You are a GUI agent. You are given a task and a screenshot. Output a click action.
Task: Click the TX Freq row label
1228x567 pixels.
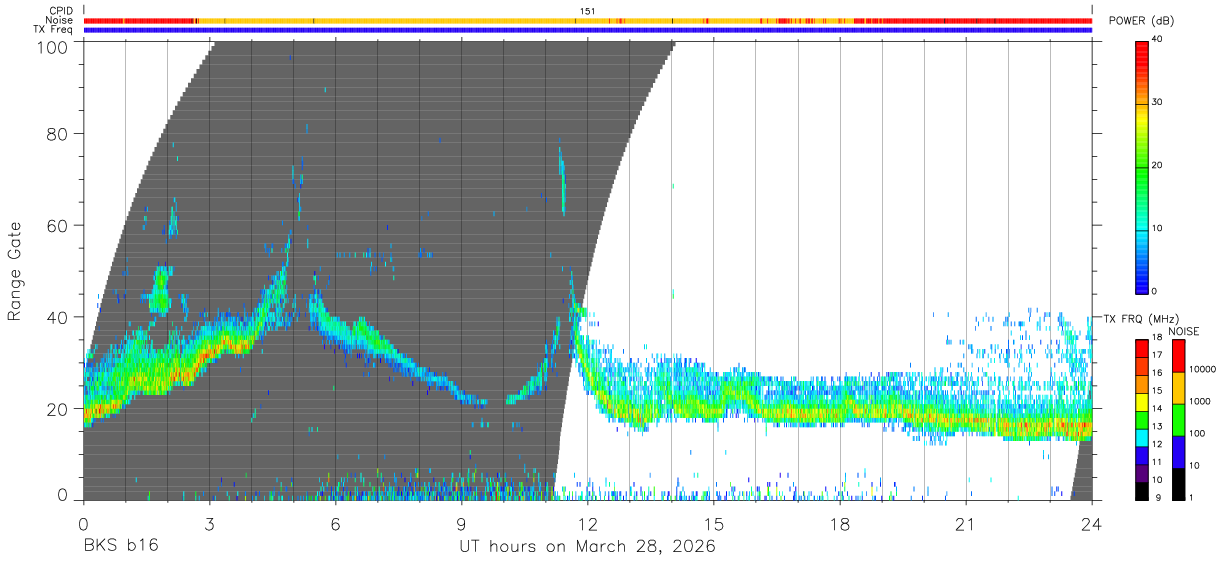55,29
